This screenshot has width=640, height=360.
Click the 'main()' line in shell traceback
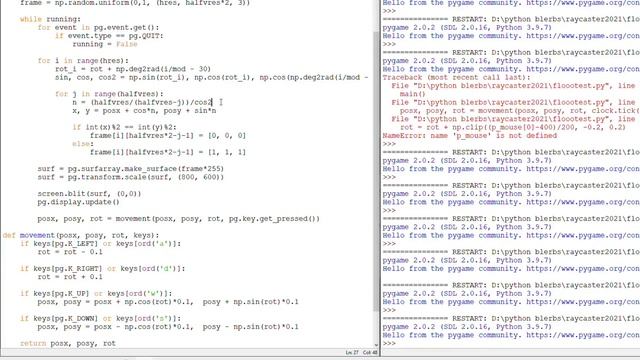click(x=412, y=94)
